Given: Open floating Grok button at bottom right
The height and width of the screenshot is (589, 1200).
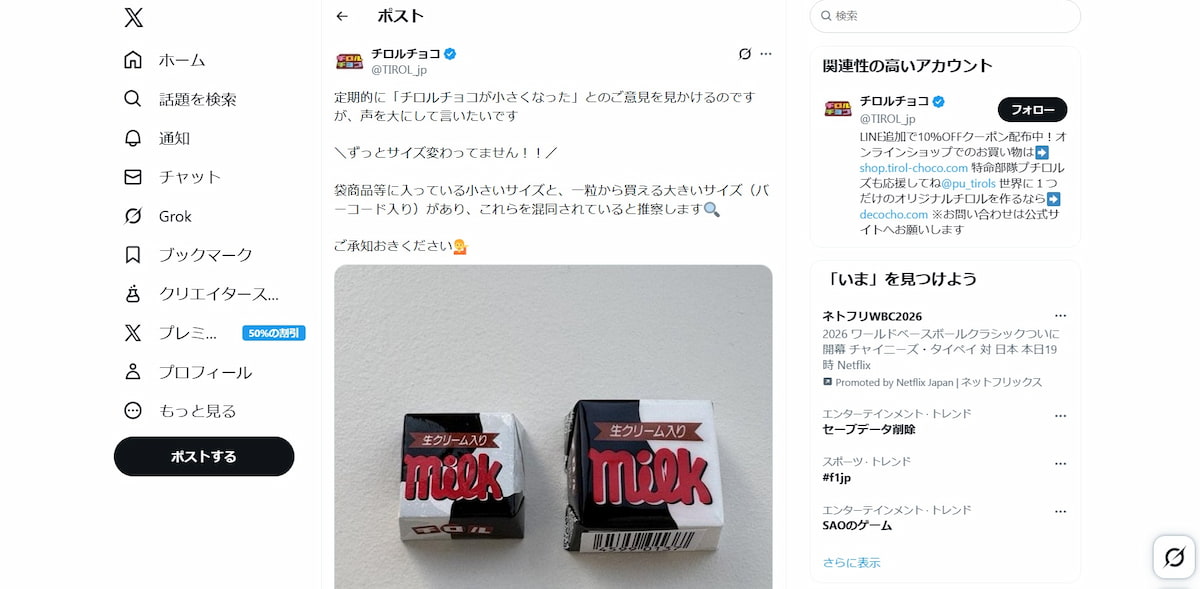Looking at the screenshot, I should click(1175, 557).
